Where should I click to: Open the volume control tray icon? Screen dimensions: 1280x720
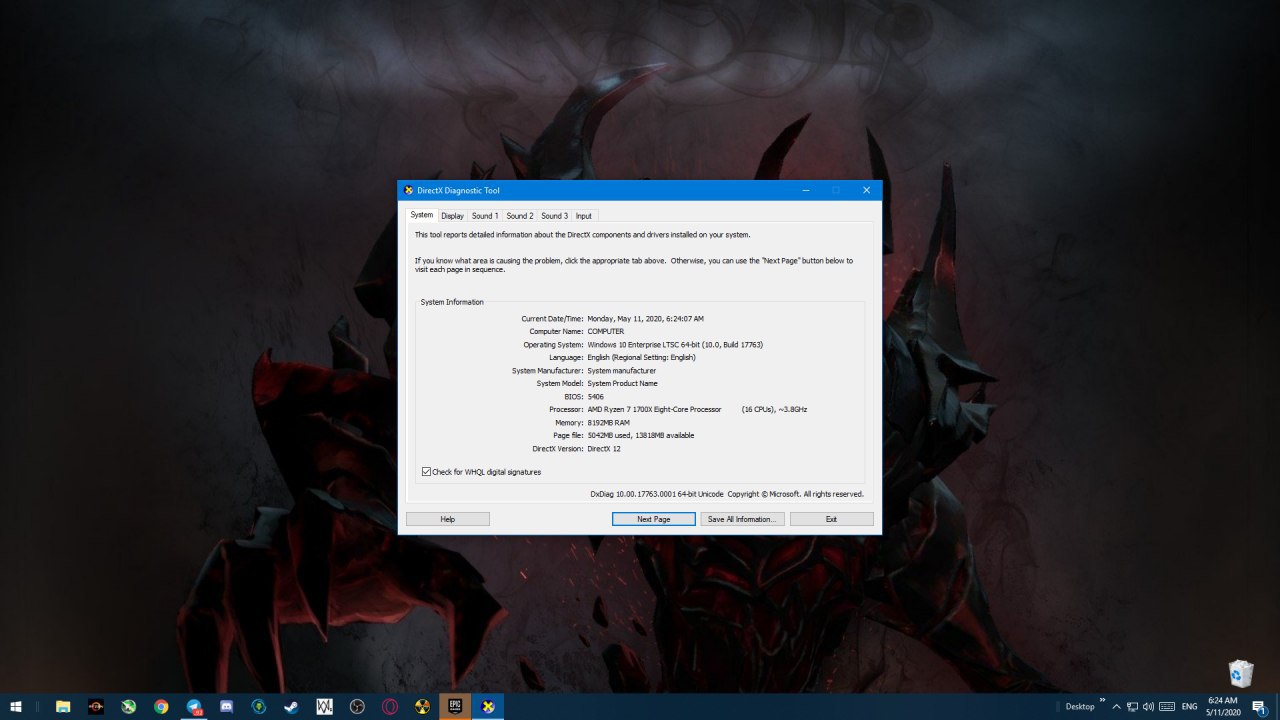1148,706
